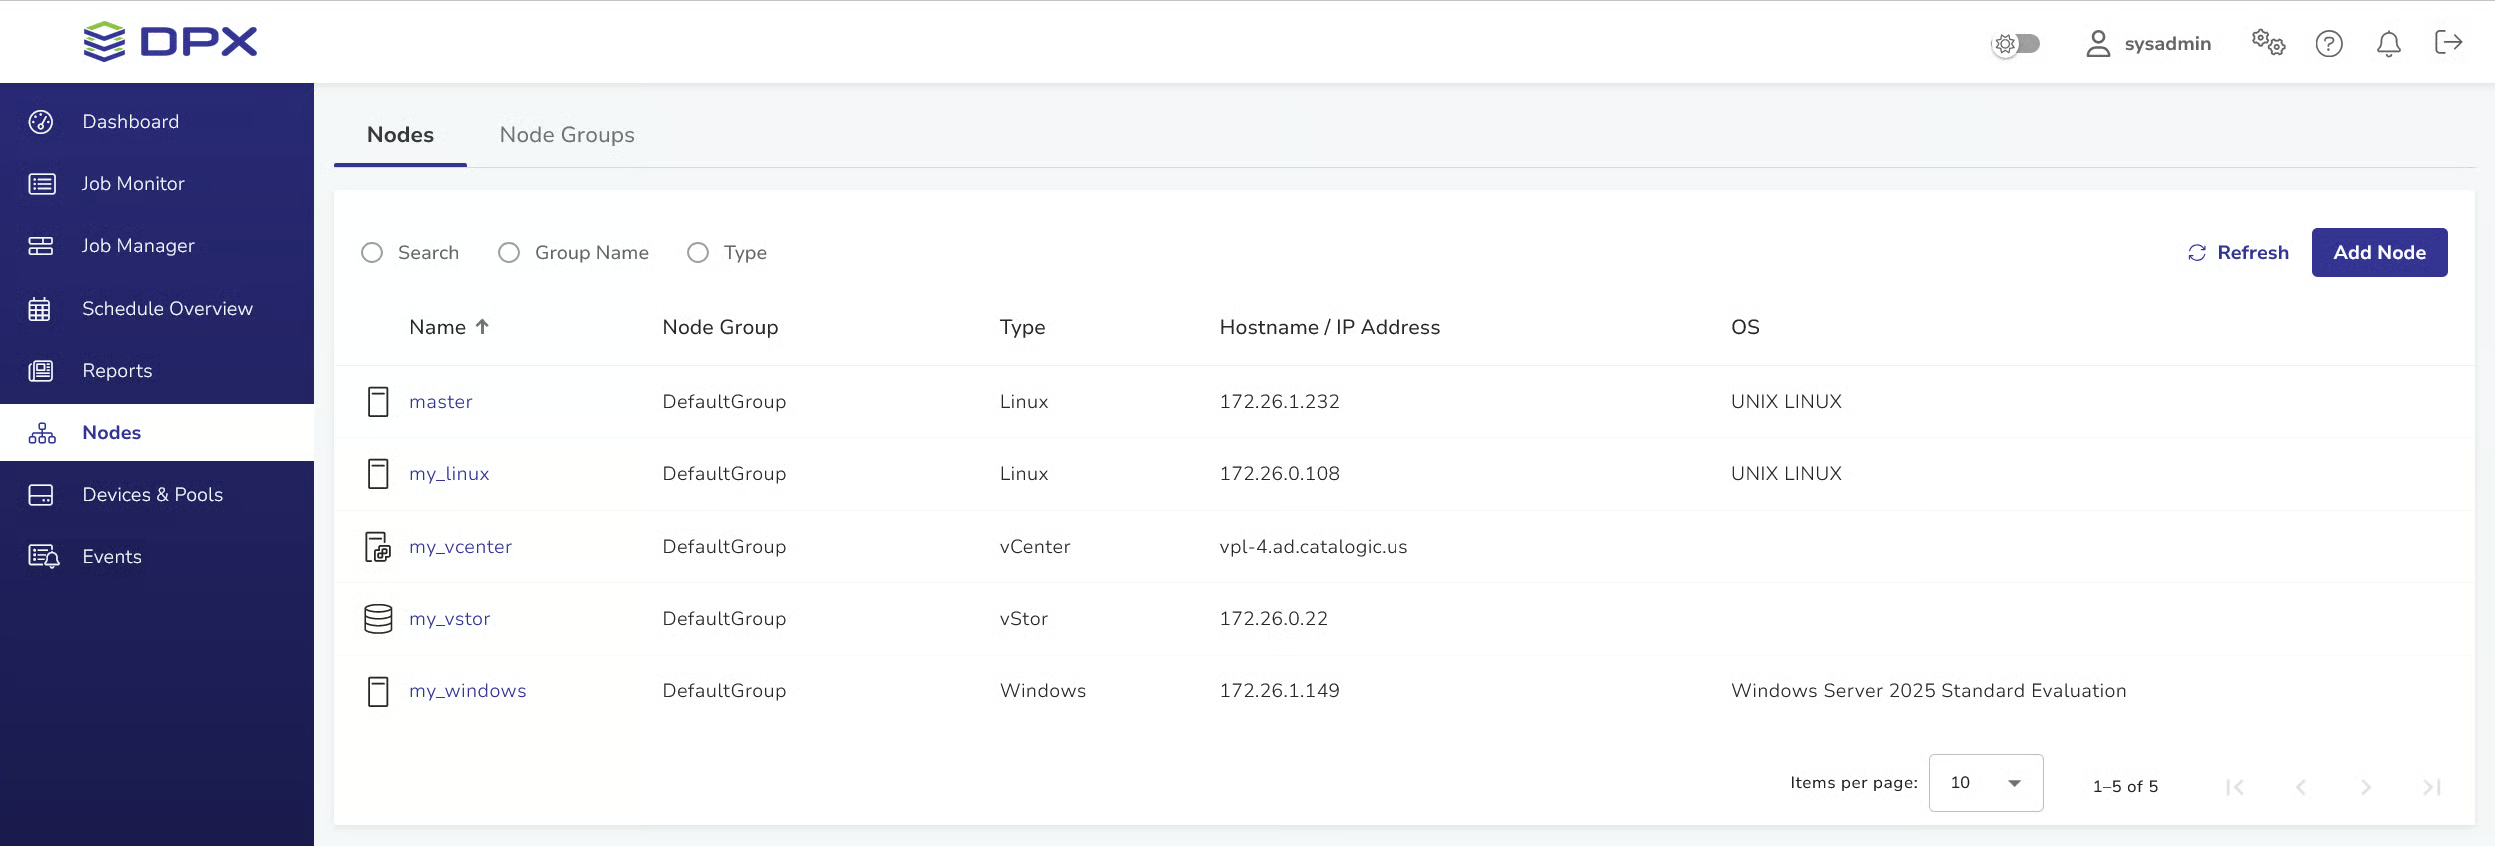Click the sysadmin user profile icon
Screen dimensions: 2495x846
click(2098, 44)
